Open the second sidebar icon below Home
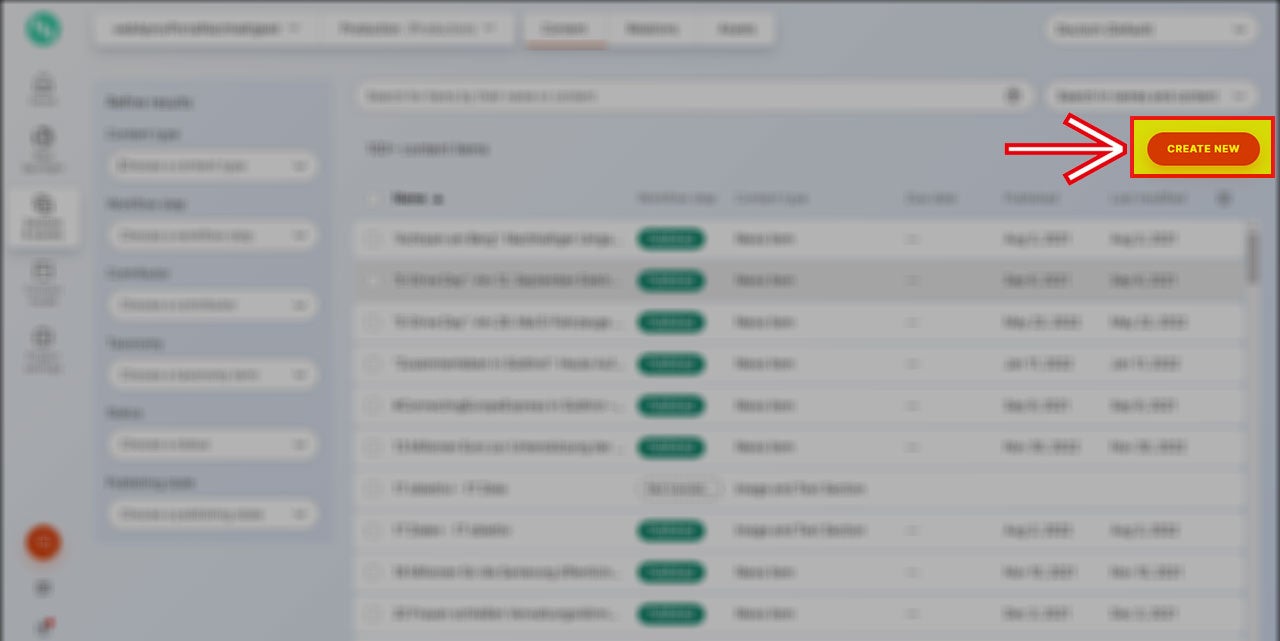1280x641 pixels. pyautogui.click(x=44, y=146)
